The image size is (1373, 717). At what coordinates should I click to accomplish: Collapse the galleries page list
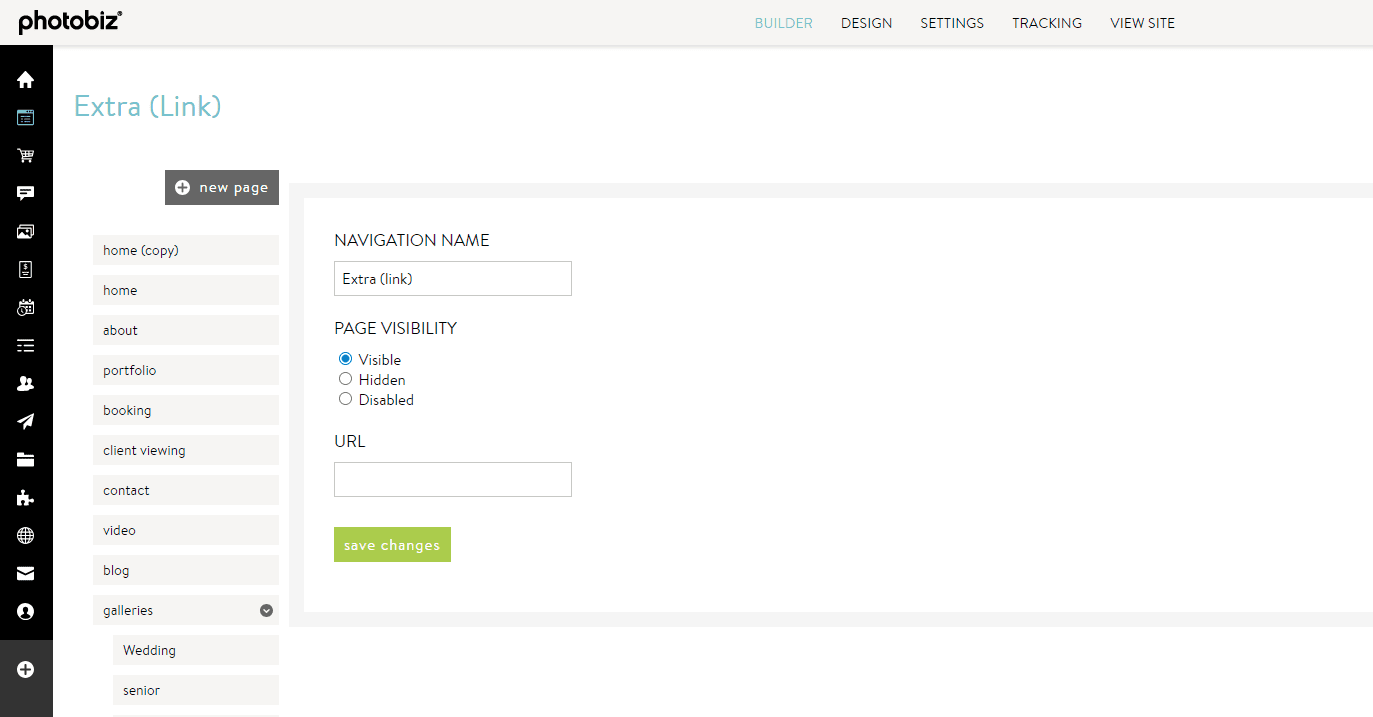(x=266, y=609)
